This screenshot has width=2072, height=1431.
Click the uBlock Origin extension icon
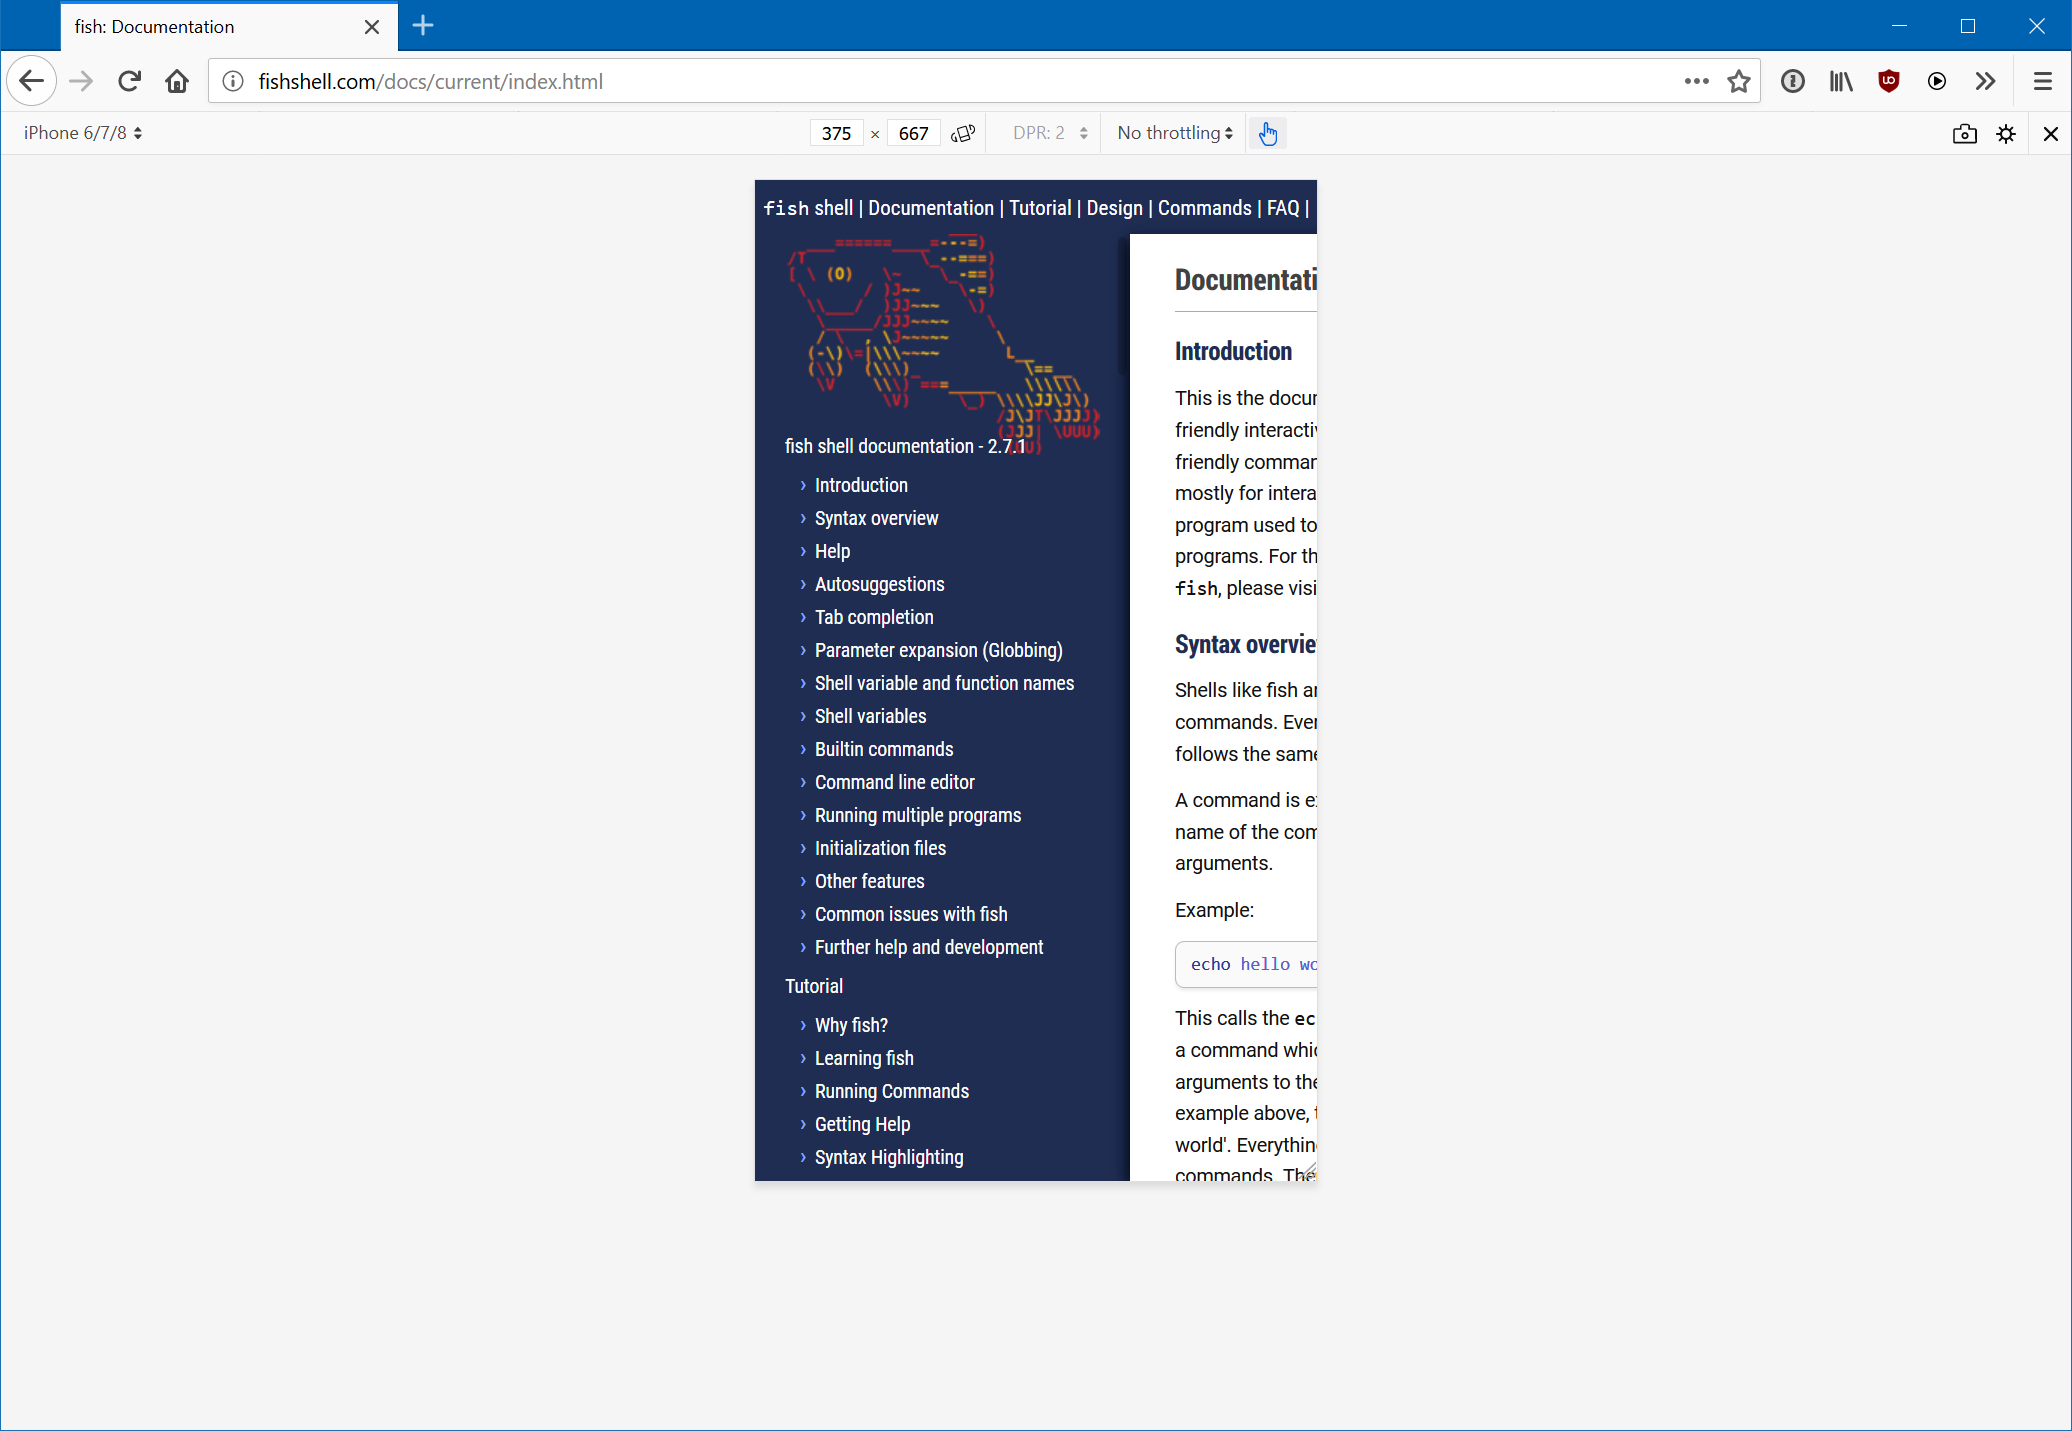pos(1888,81)
